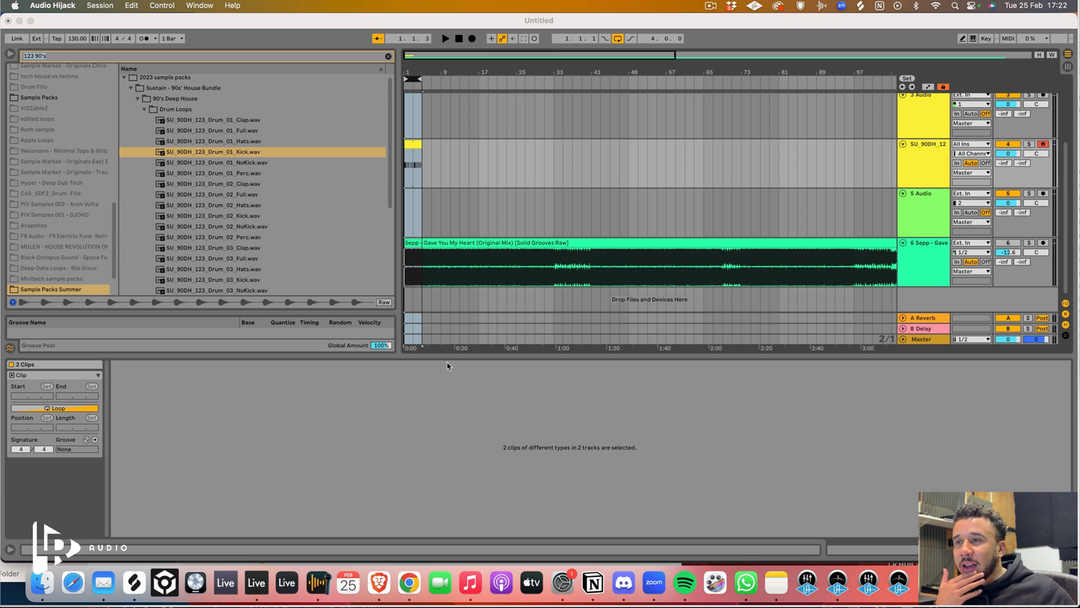Toggle the metronome button
The width and height of the screenshot is (1080, 608).
tap(146, 39)
